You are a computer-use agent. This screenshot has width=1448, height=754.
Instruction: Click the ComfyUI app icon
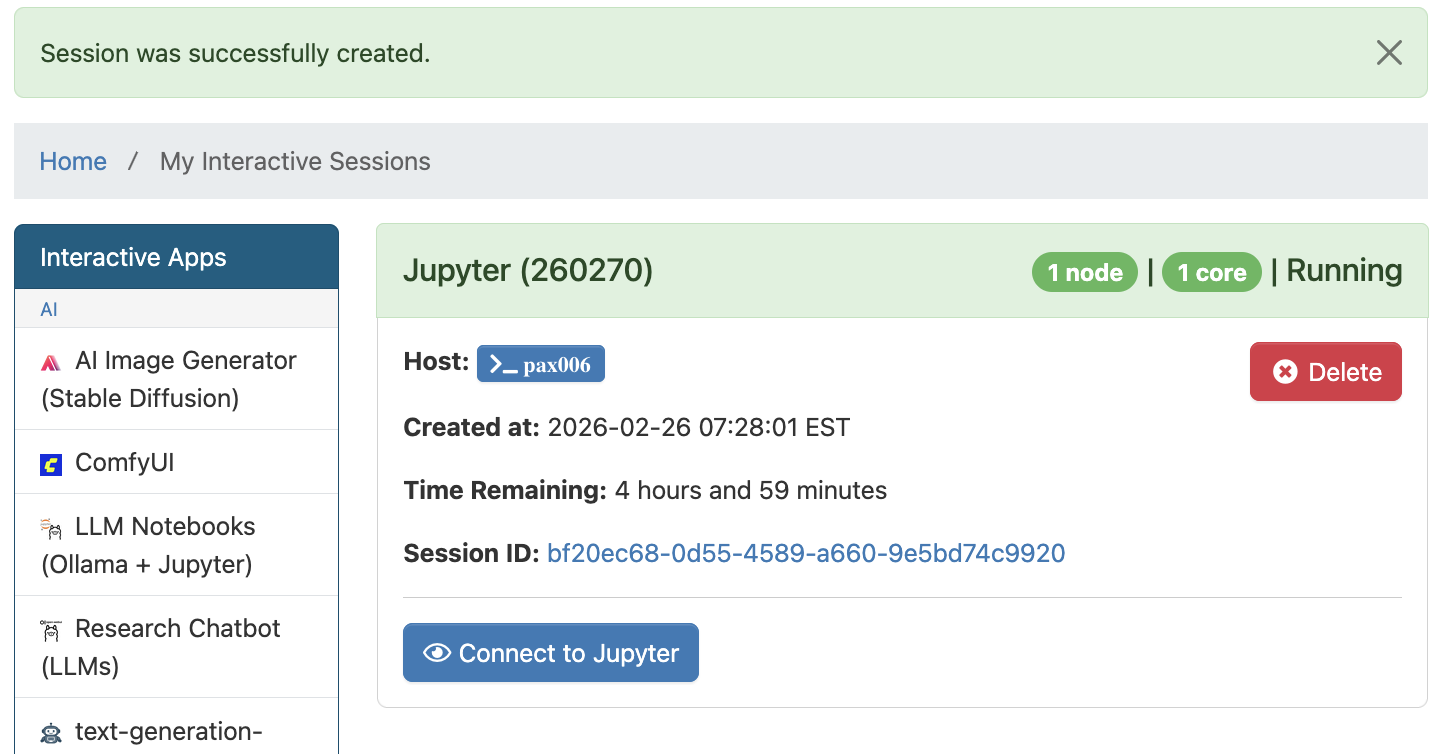50,462
